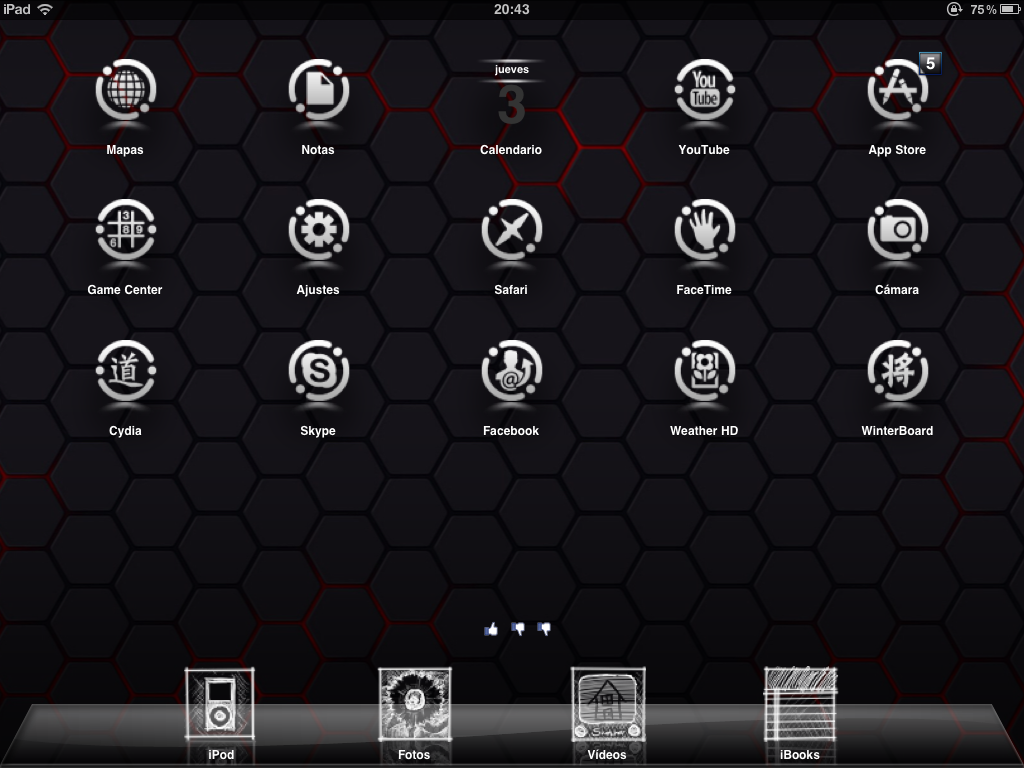Launch Vídeos from the dock

tap(607, 704)
